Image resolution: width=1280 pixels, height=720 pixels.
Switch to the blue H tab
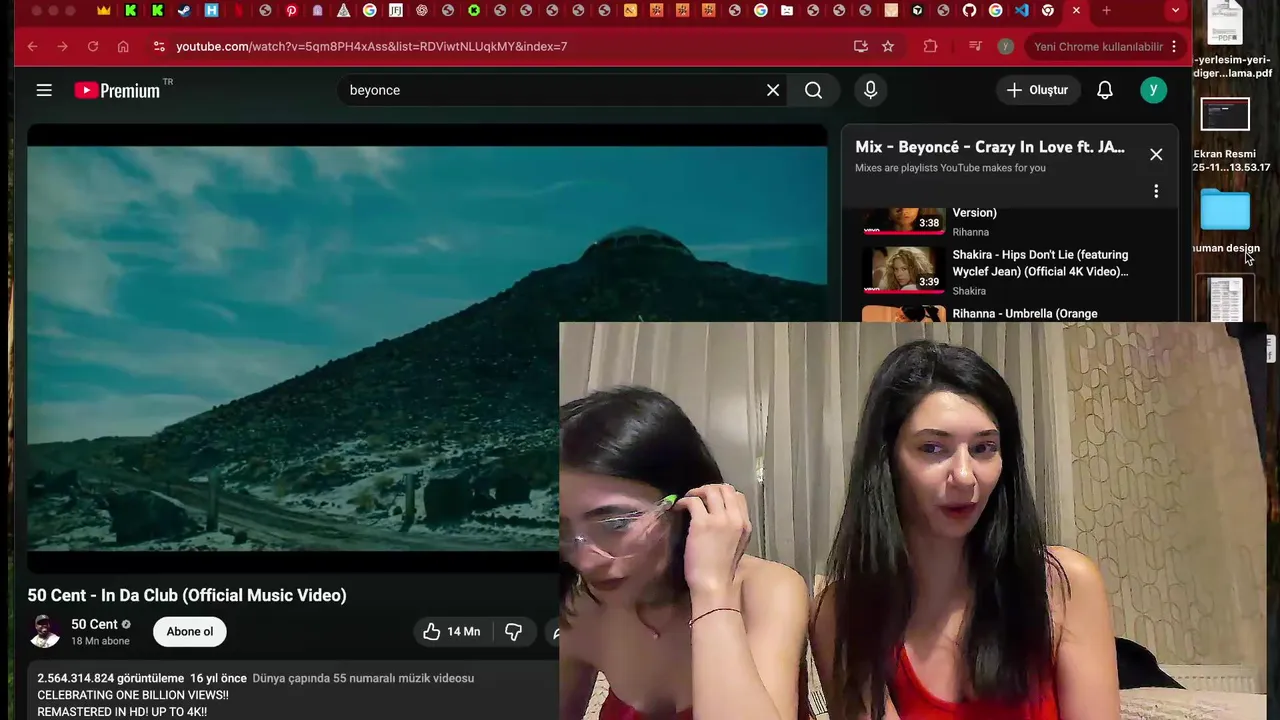click(211, 10)
